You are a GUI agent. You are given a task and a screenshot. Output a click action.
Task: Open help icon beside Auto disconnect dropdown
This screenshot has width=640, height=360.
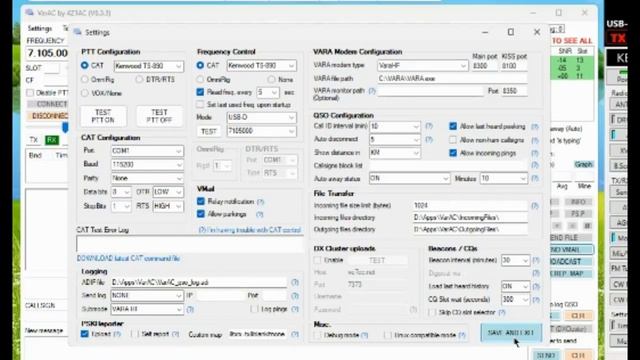tap(429, 139)
